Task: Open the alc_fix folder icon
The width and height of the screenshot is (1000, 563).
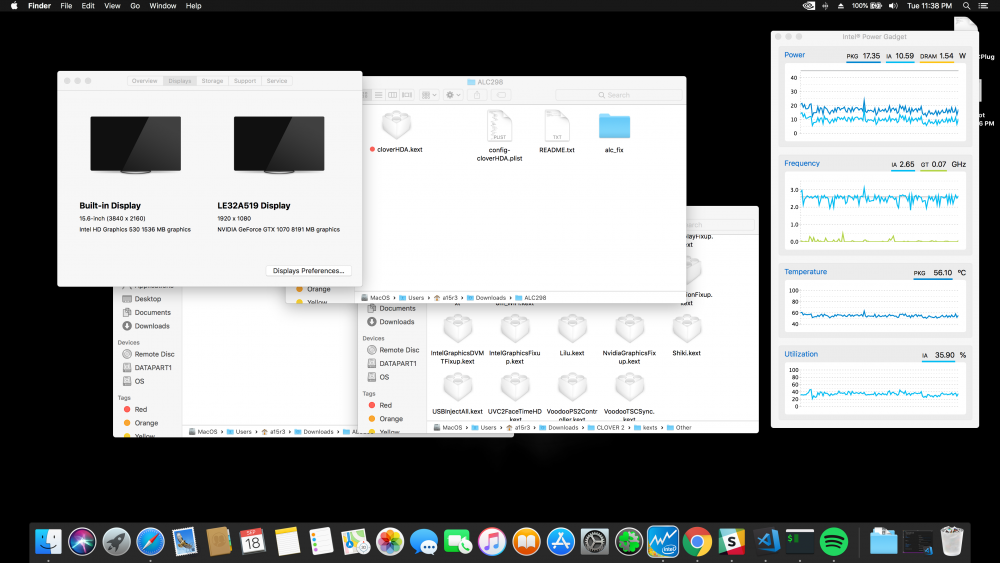Action: point(614,126)
